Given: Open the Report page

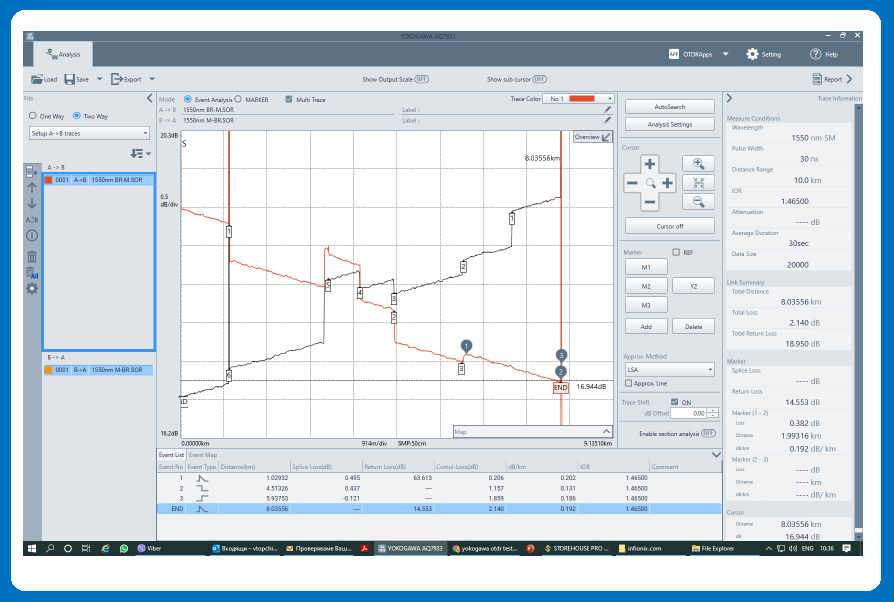Looking at the screenshot, I should (832, 79).
